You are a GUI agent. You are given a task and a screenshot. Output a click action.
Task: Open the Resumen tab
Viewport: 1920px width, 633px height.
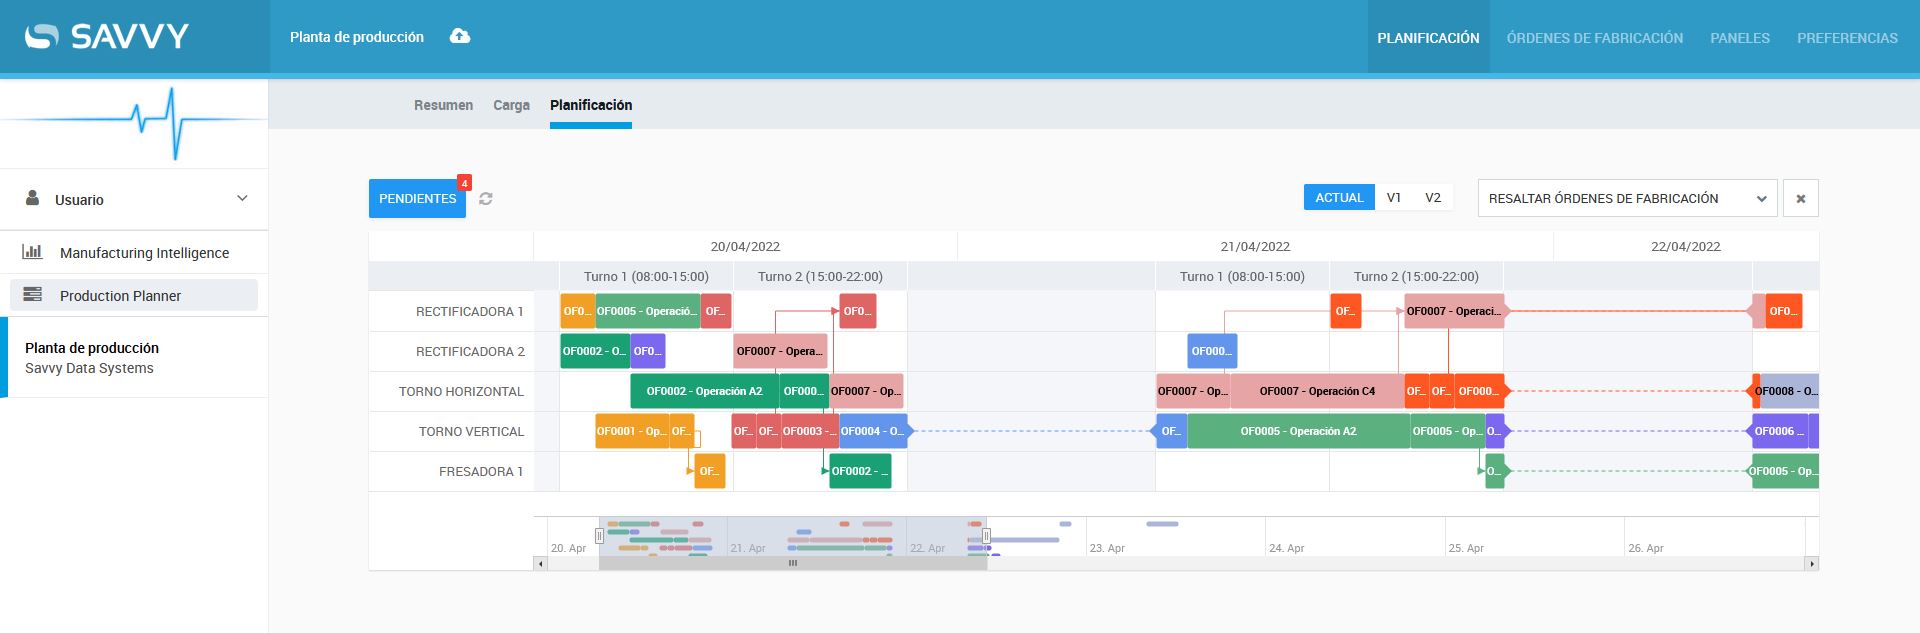pyautogui.click(x=443, y=105)
